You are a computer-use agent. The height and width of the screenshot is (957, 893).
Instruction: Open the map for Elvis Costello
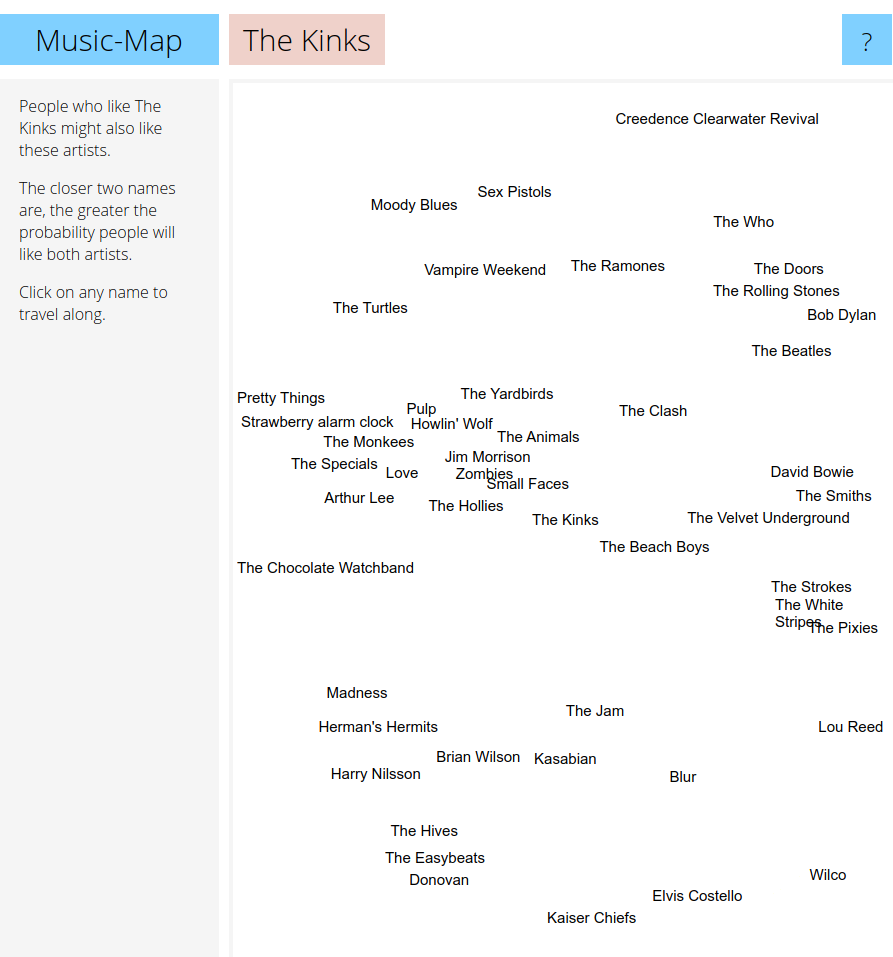pos(697,896)
